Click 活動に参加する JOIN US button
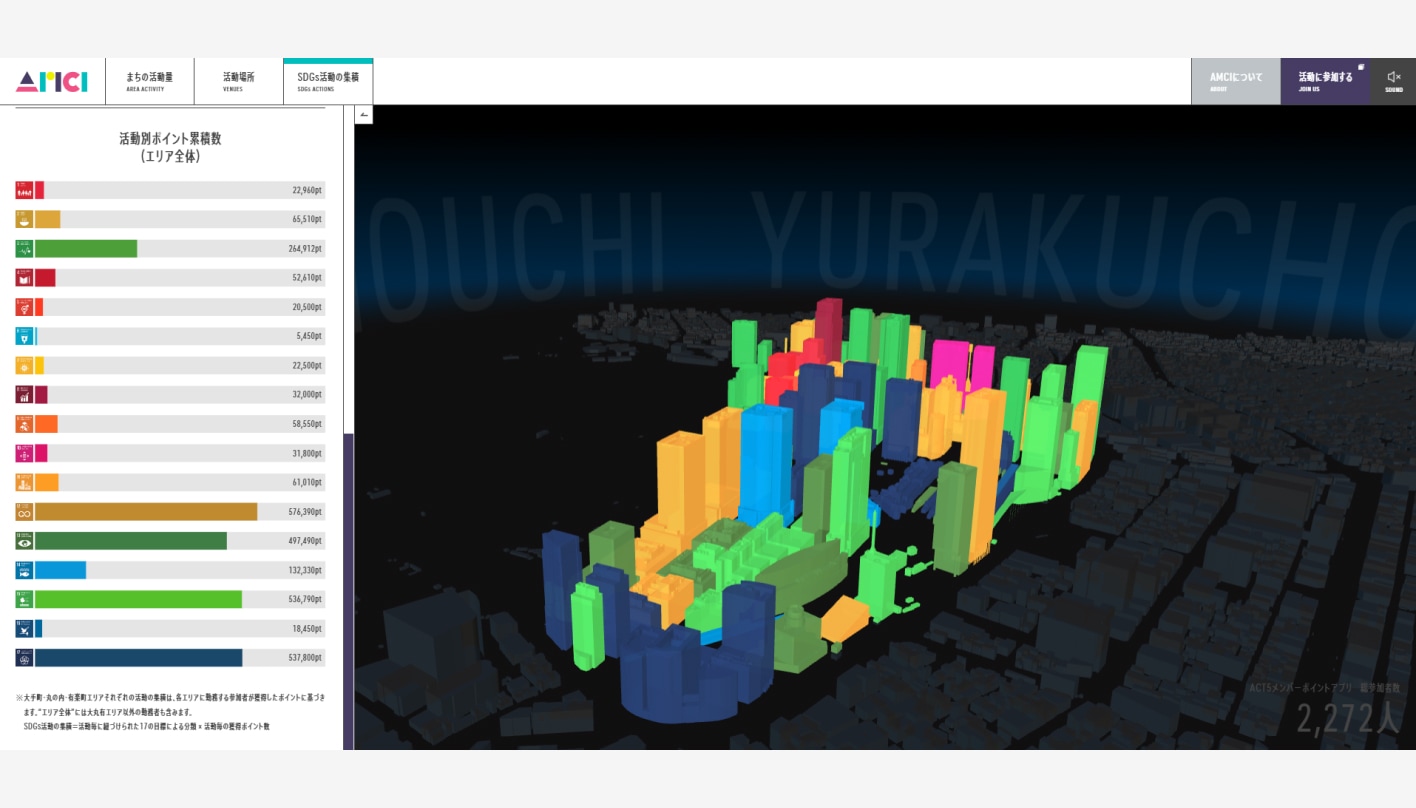The image size is (1416, 808). point(1326,81)
